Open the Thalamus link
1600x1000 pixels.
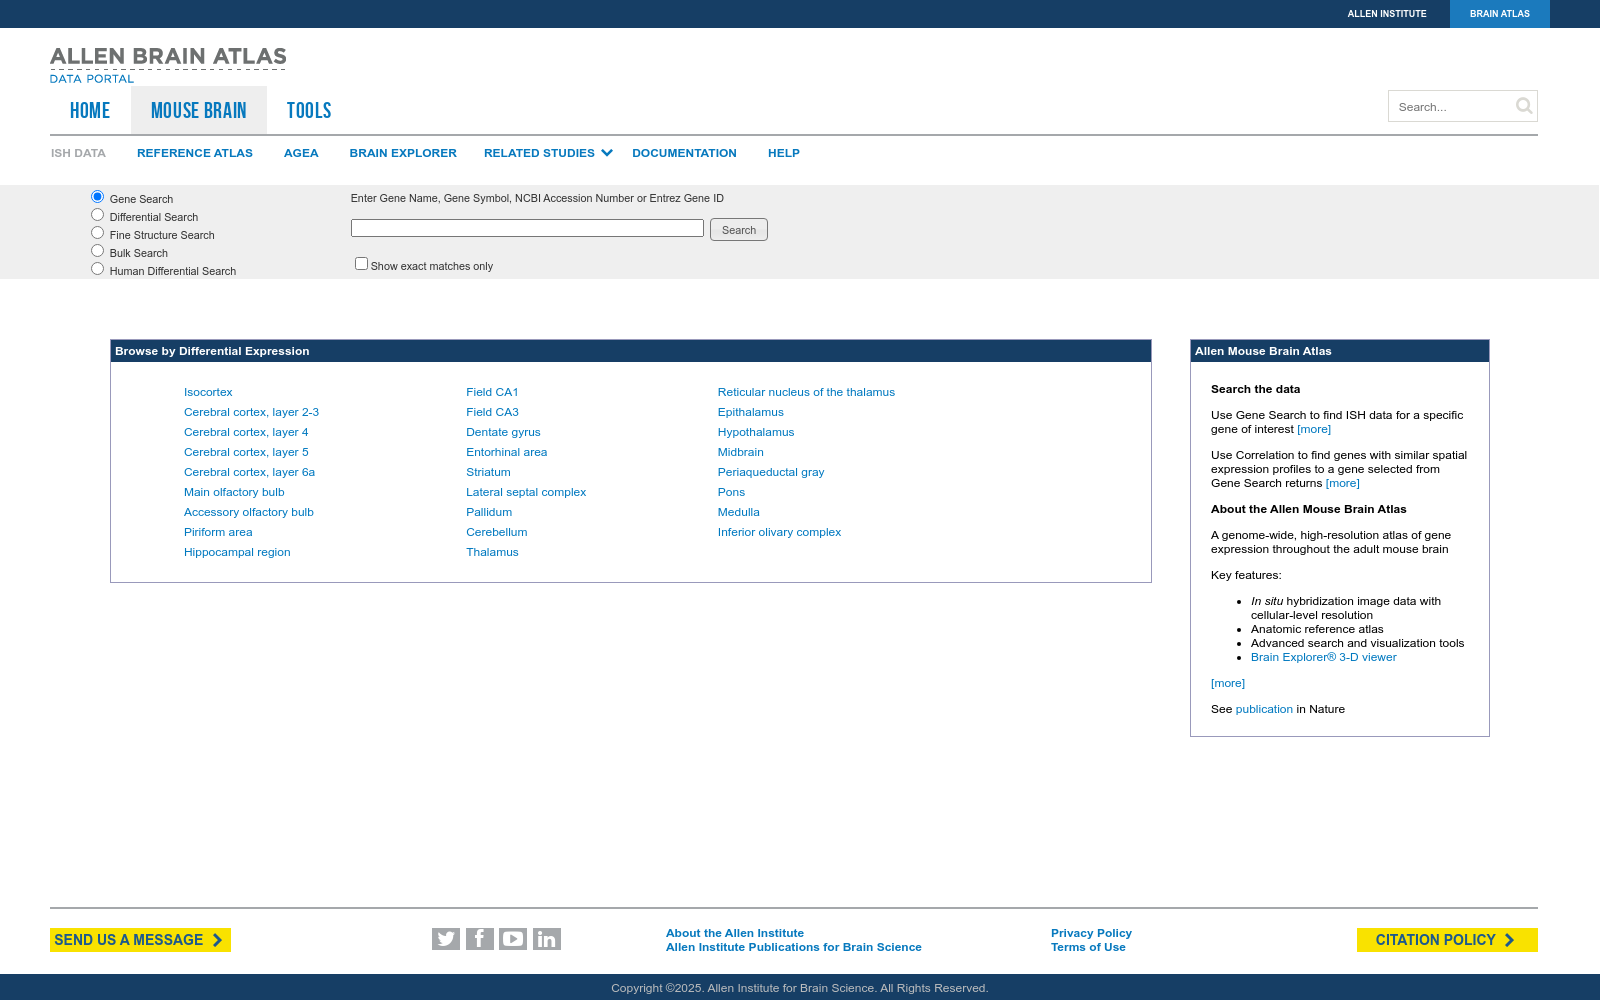tap(492, 552)
